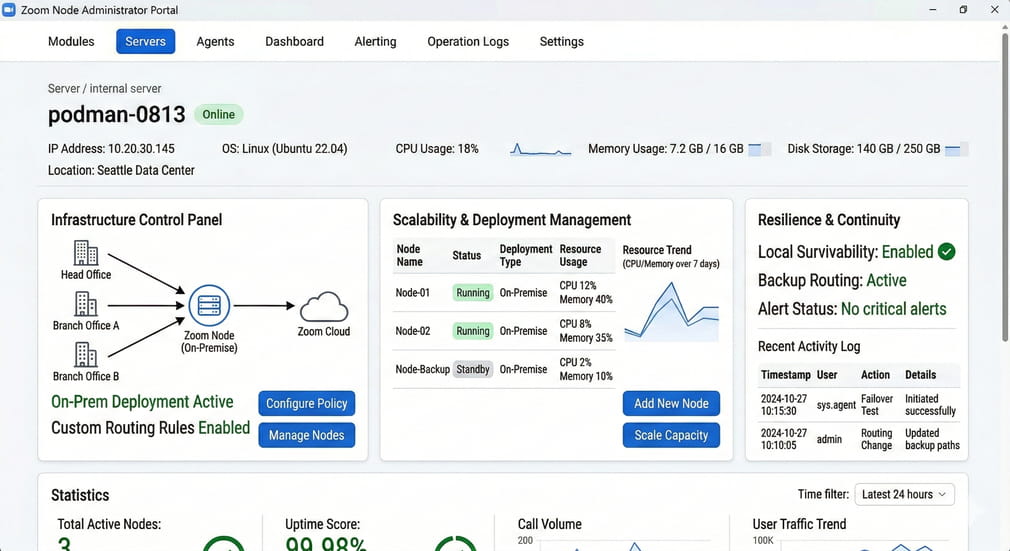This screenshot has height=551, width=1010.
Task: Click the CPU usage sparkline graph
Action: pos(540,150)
